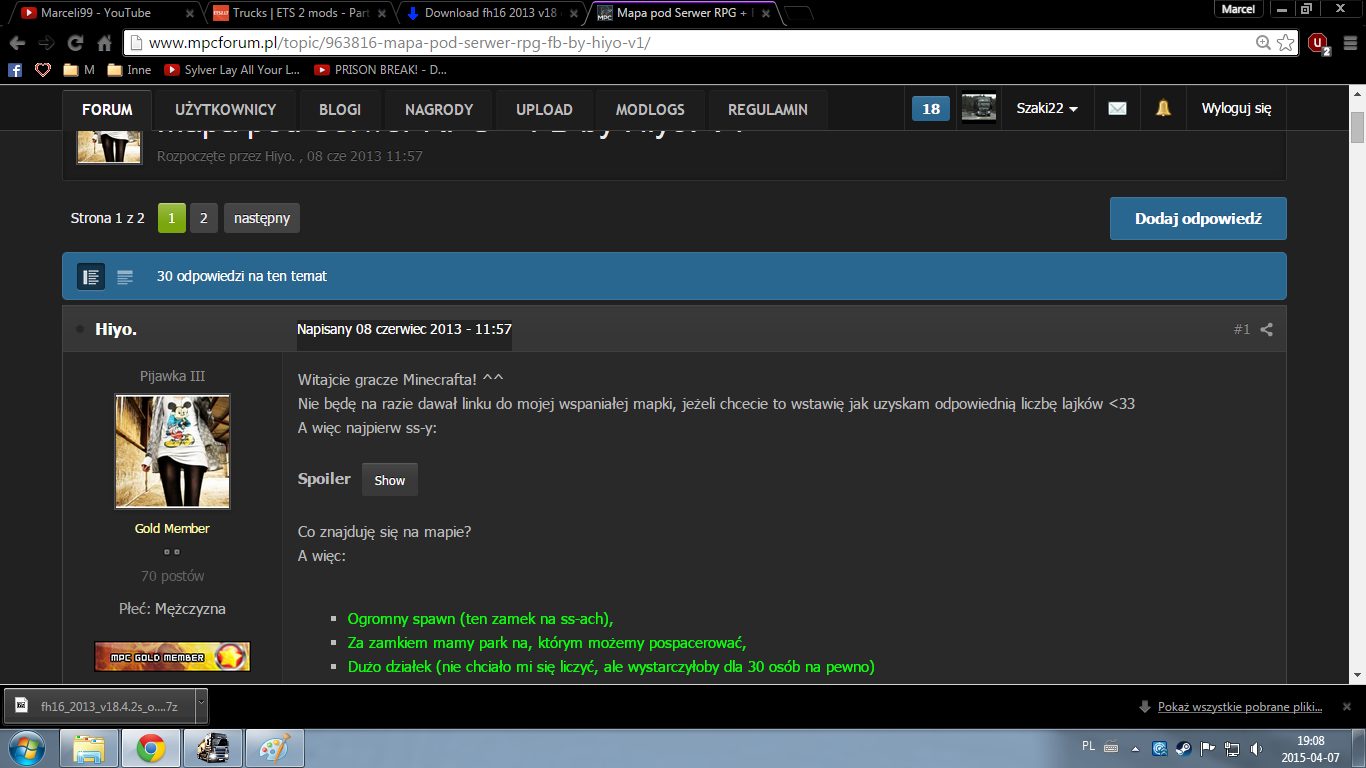
Task: Open the Szaki22 user avatar thumbnail
Action: coord(978,109)
